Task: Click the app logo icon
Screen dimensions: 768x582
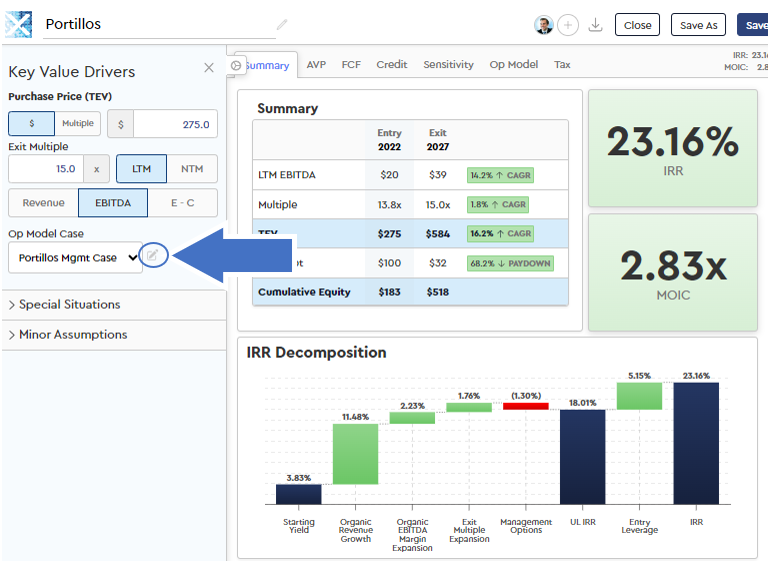Action: coord(18,24)
